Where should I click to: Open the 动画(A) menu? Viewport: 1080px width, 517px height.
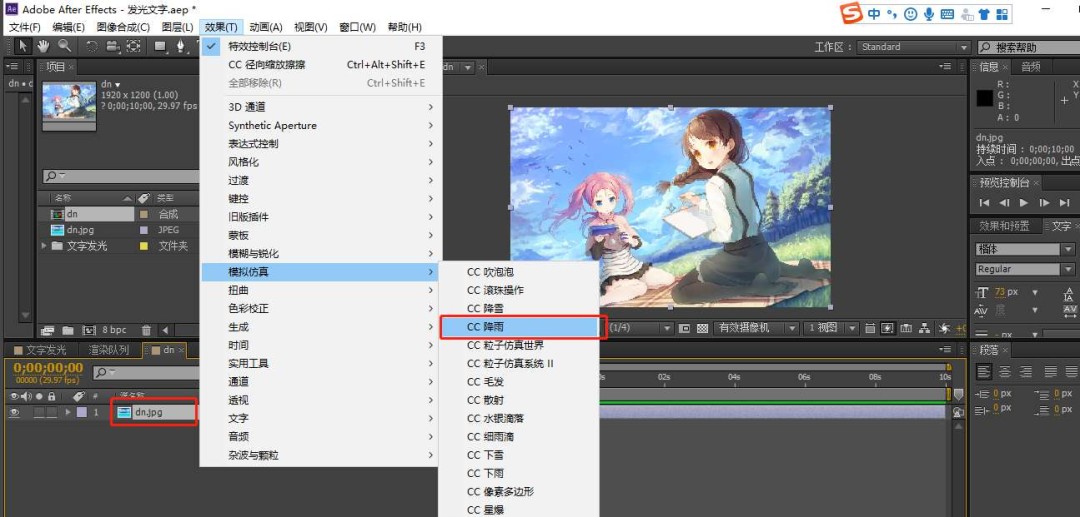tap(266, 27)
